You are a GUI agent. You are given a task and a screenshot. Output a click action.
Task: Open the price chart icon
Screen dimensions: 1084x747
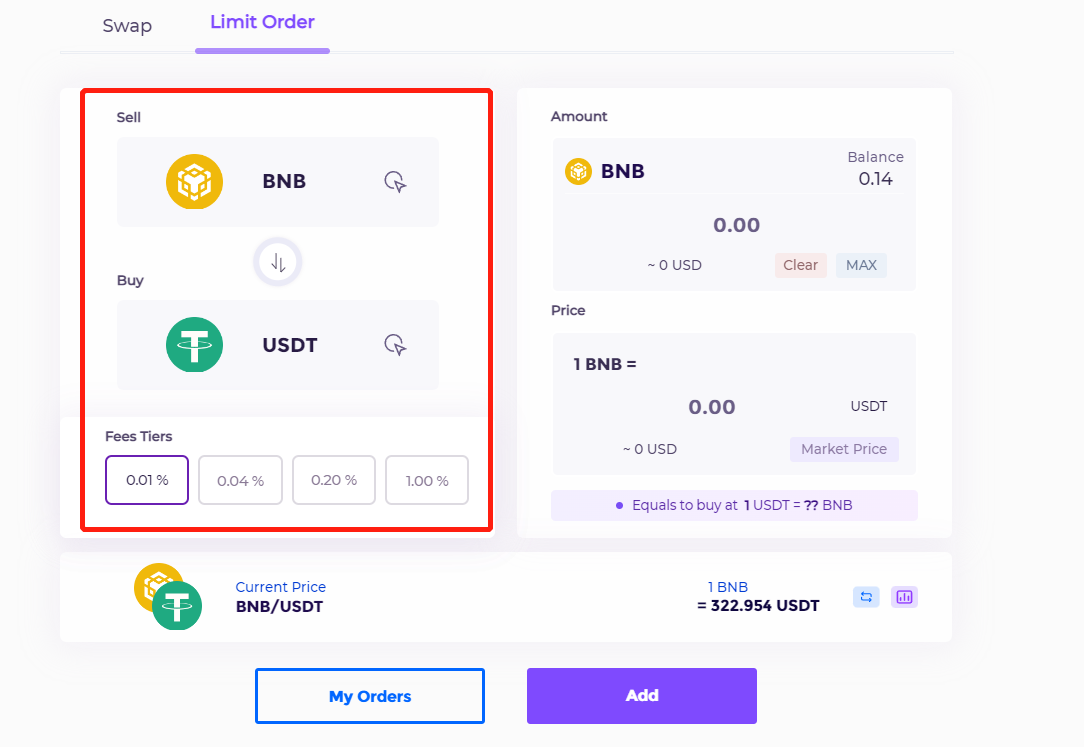click(x=904, y=597)
